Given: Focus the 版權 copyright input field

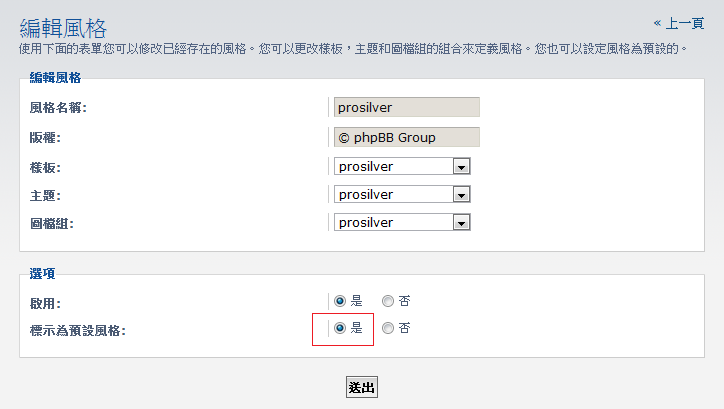Looking at the screenshot, I should [x=406, y=137].
